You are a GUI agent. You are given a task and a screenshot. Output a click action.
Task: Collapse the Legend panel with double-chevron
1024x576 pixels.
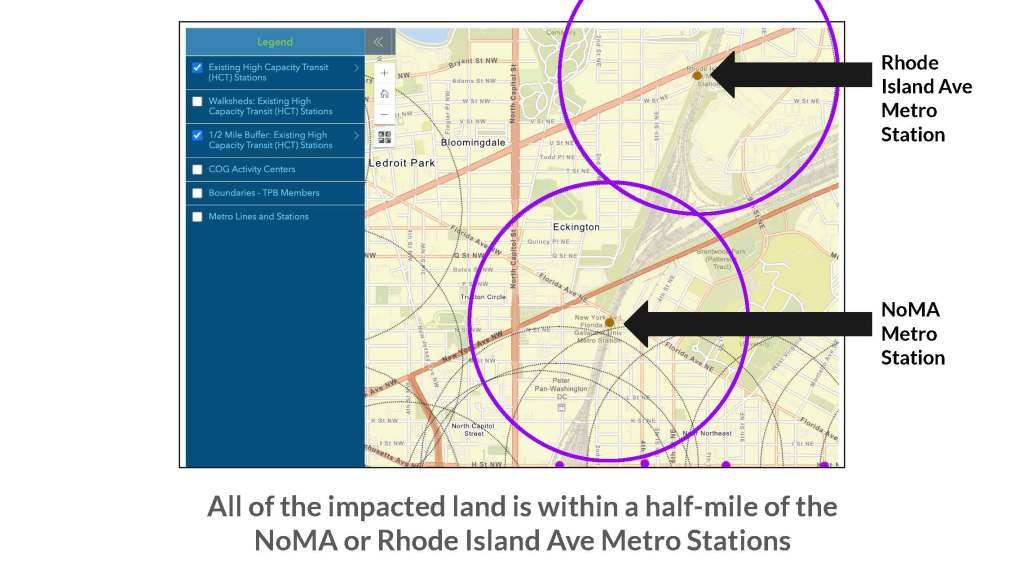pos(379,42)
